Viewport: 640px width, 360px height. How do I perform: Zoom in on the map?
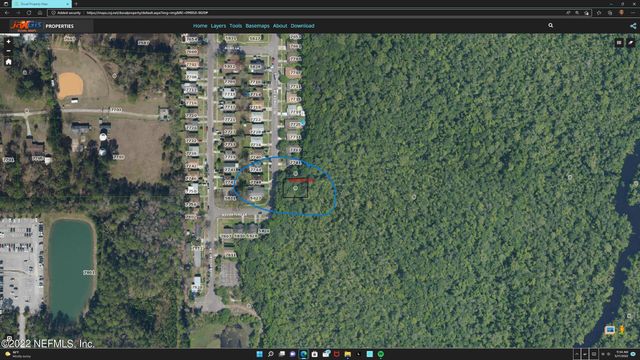pos(8,42)
